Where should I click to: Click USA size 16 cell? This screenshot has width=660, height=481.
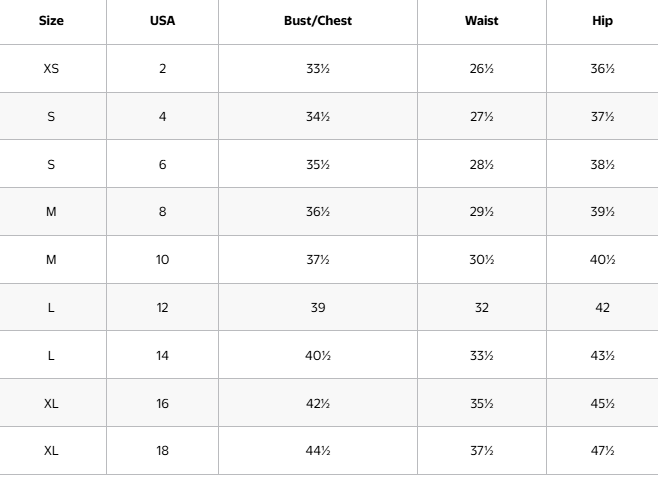162,404
